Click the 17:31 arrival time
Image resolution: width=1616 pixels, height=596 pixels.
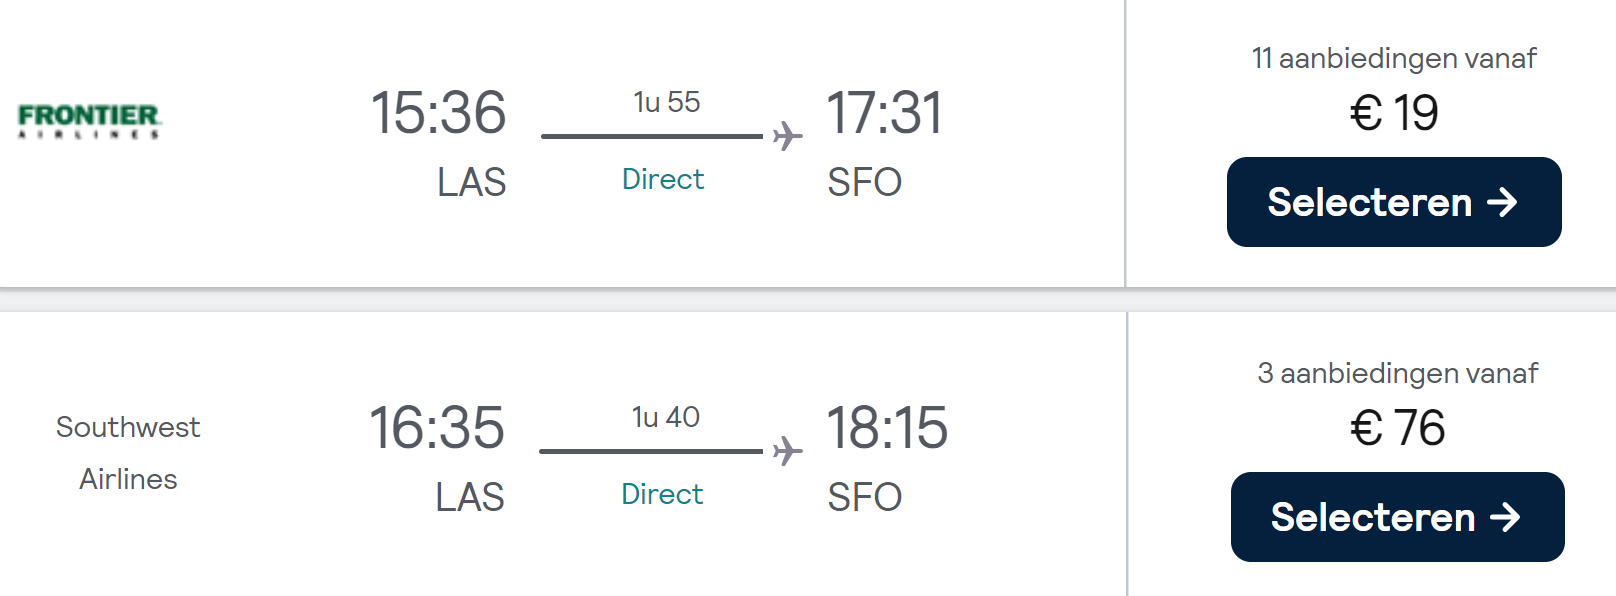[x=884, y=112]
